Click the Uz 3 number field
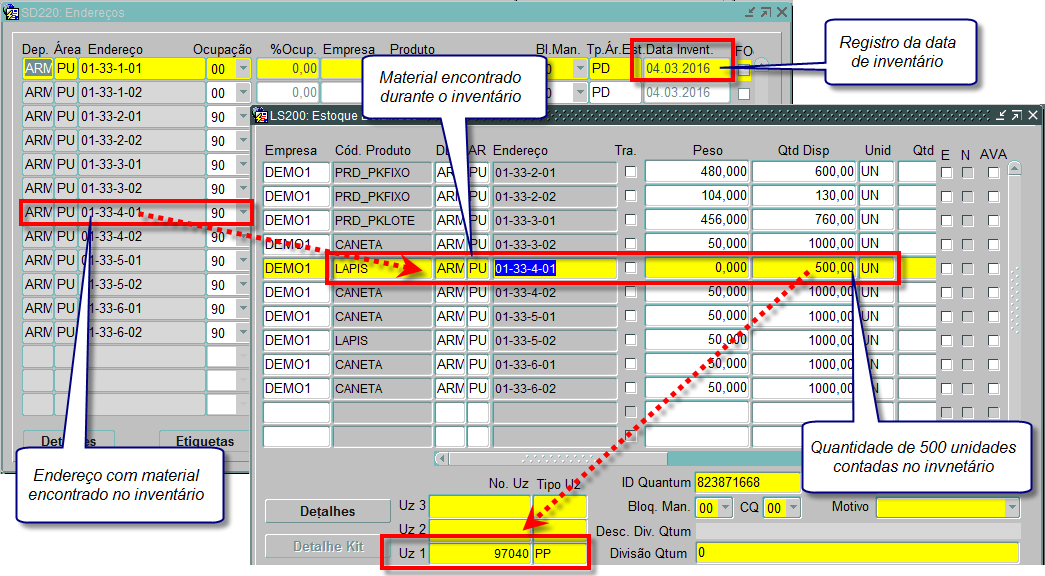 pos(480,505)
